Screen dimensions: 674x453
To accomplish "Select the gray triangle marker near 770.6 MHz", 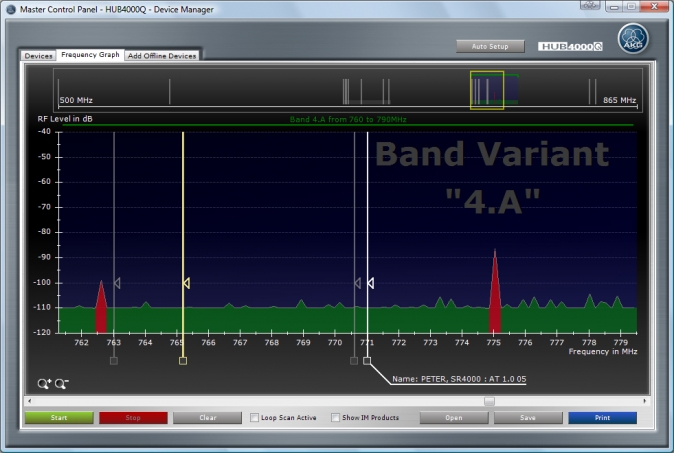I will tap(358, 283).
